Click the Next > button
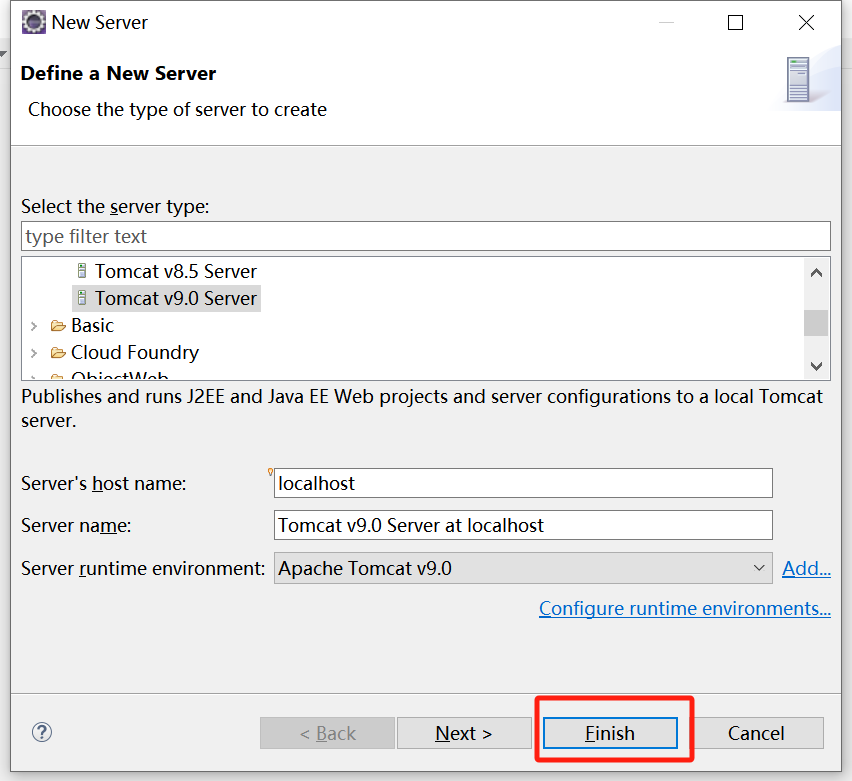The height and width of the screenshot is (781, 852). click(x=463, y=733)
